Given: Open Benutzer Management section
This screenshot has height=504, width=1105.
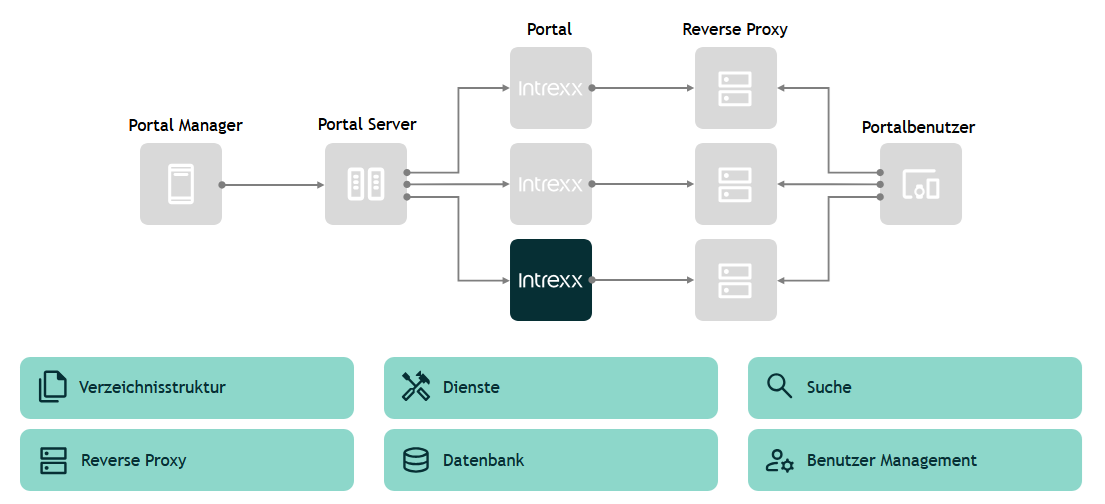Looking at the screenshot, I should coord(915,460).
